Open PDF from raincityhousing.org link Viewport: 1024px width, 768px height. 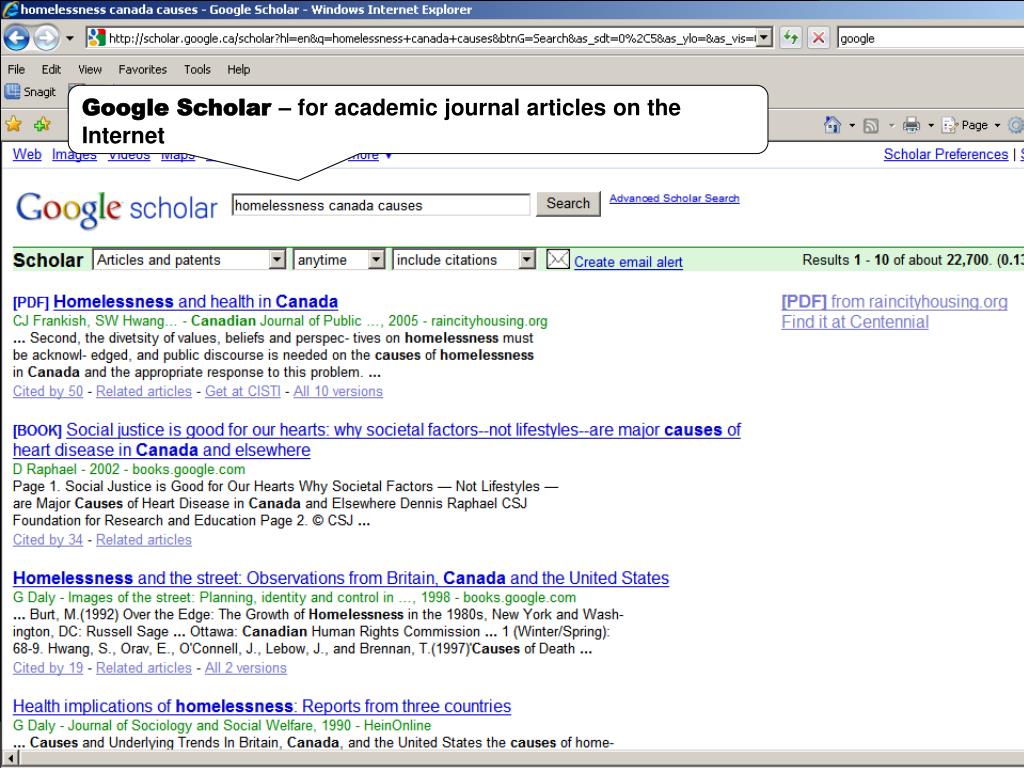[x=894, y=302]
